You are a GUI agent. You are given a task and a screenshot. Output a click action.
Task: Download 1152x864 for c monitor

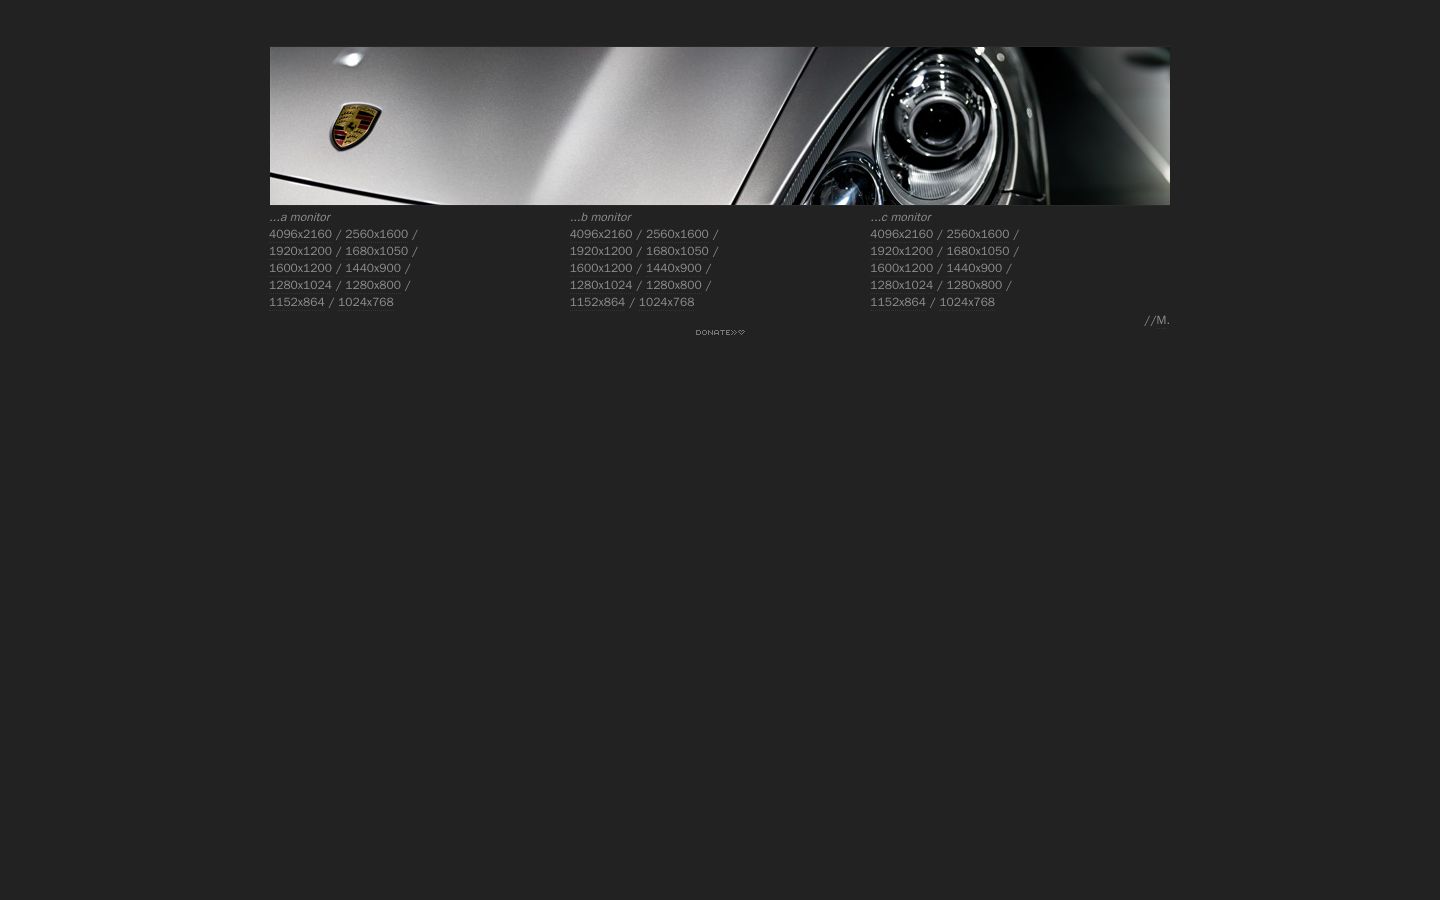[x=898, y=302]
